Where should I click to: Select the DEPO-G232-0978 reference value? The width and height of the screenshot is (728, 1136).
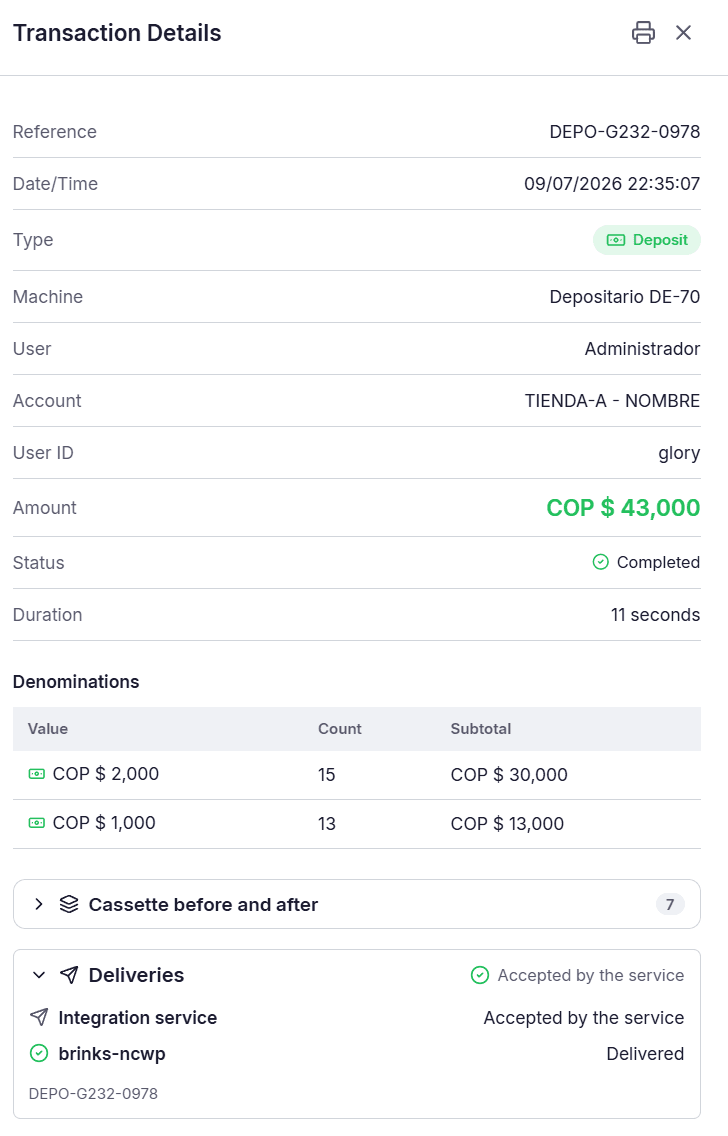coord(624,132)
